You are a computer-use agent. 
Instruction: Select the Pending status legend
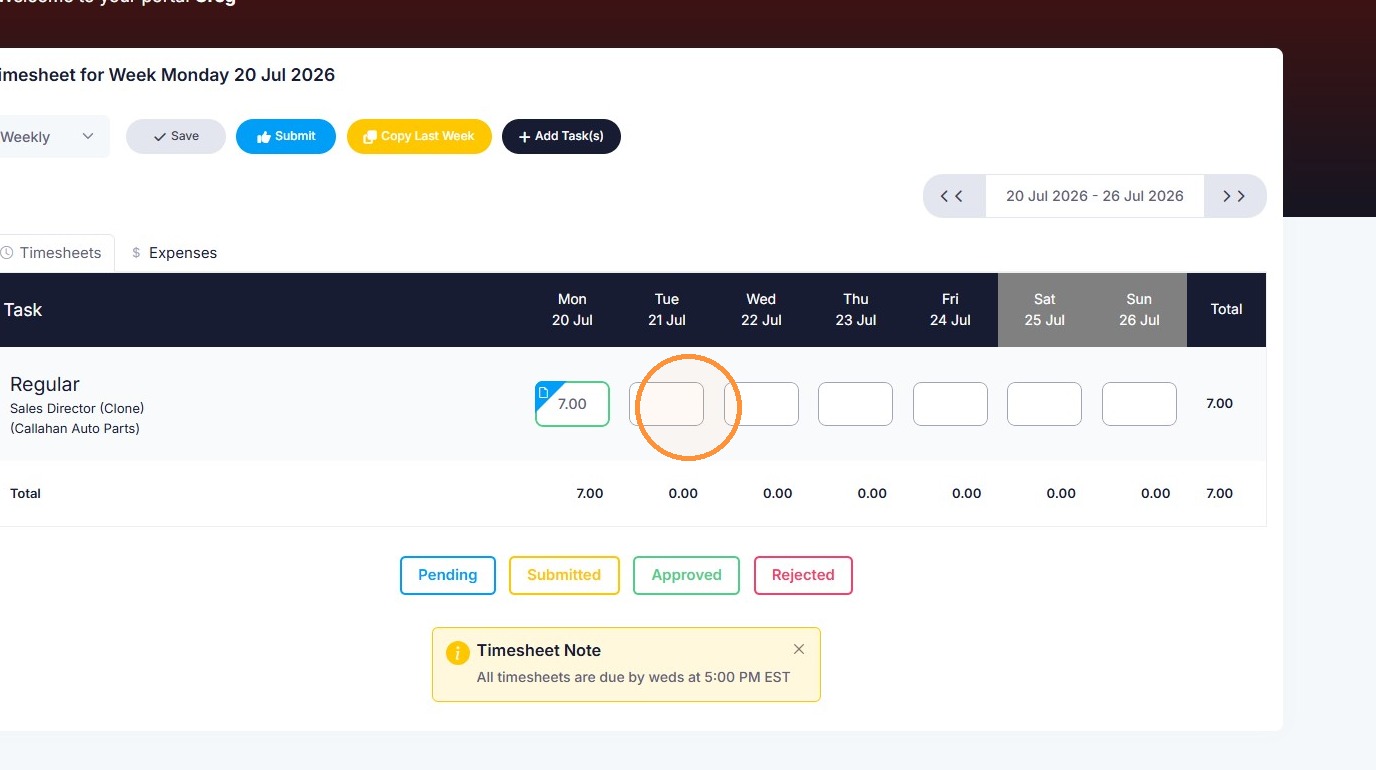click(448, 575)
